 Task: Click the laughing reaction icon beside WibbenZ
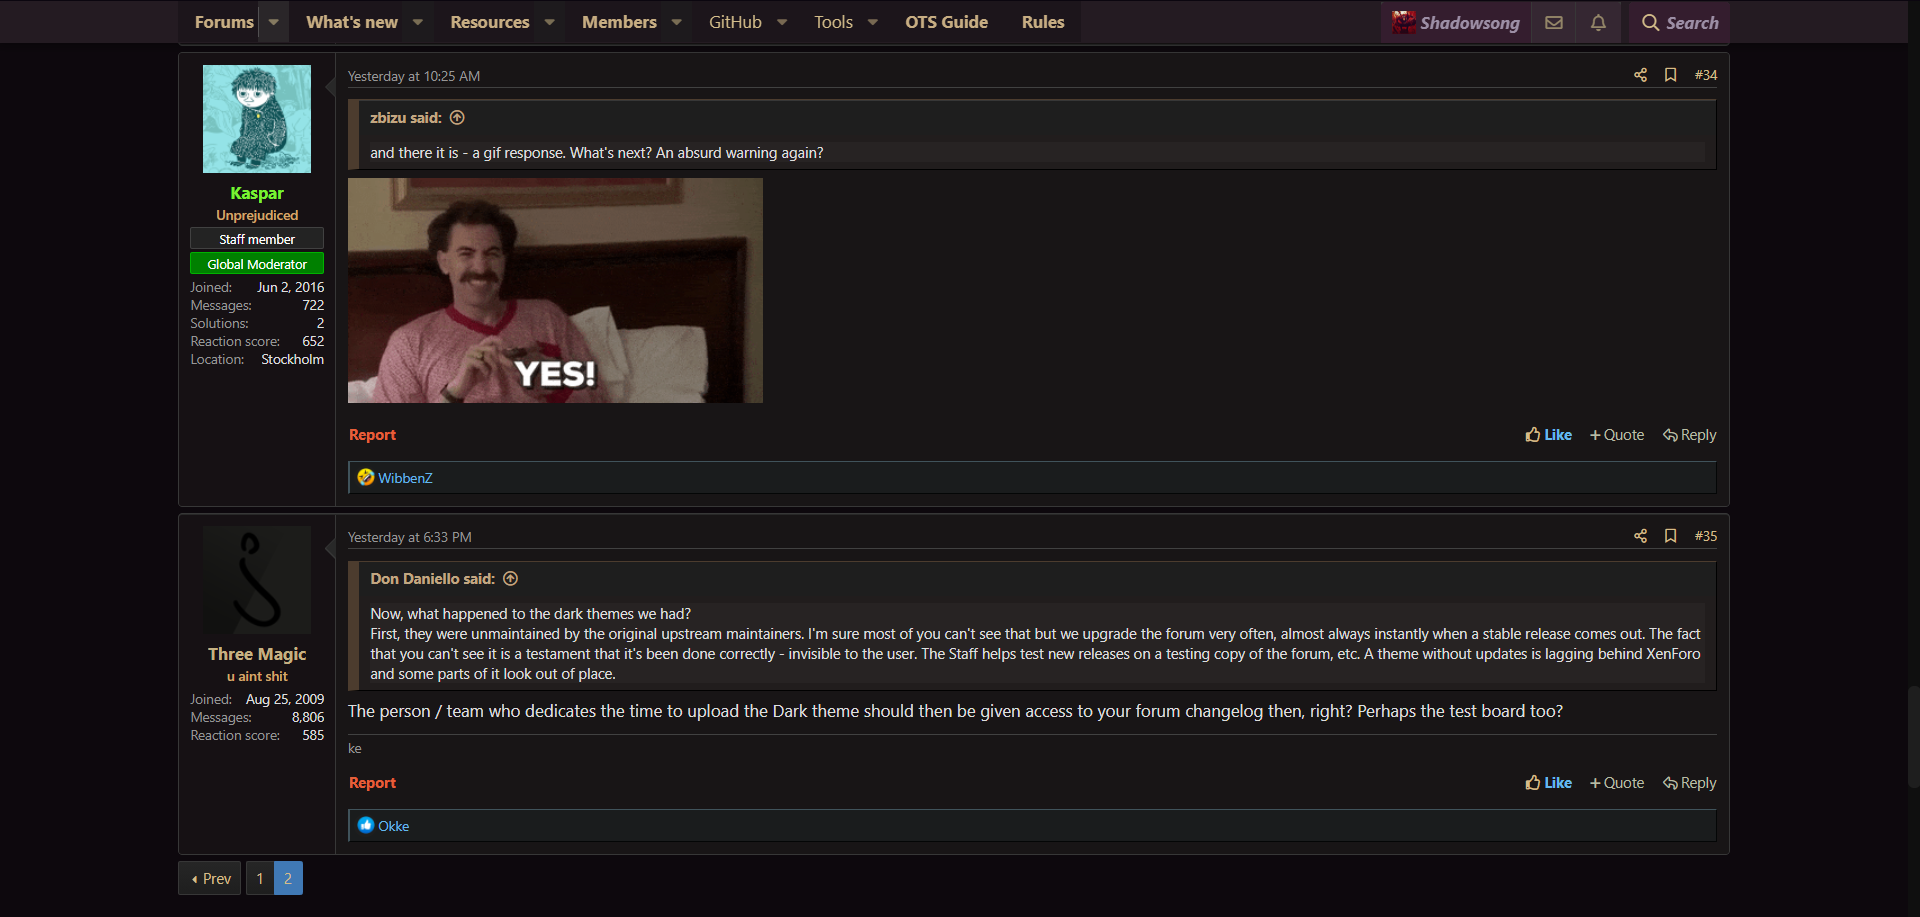tap(366, 477)
